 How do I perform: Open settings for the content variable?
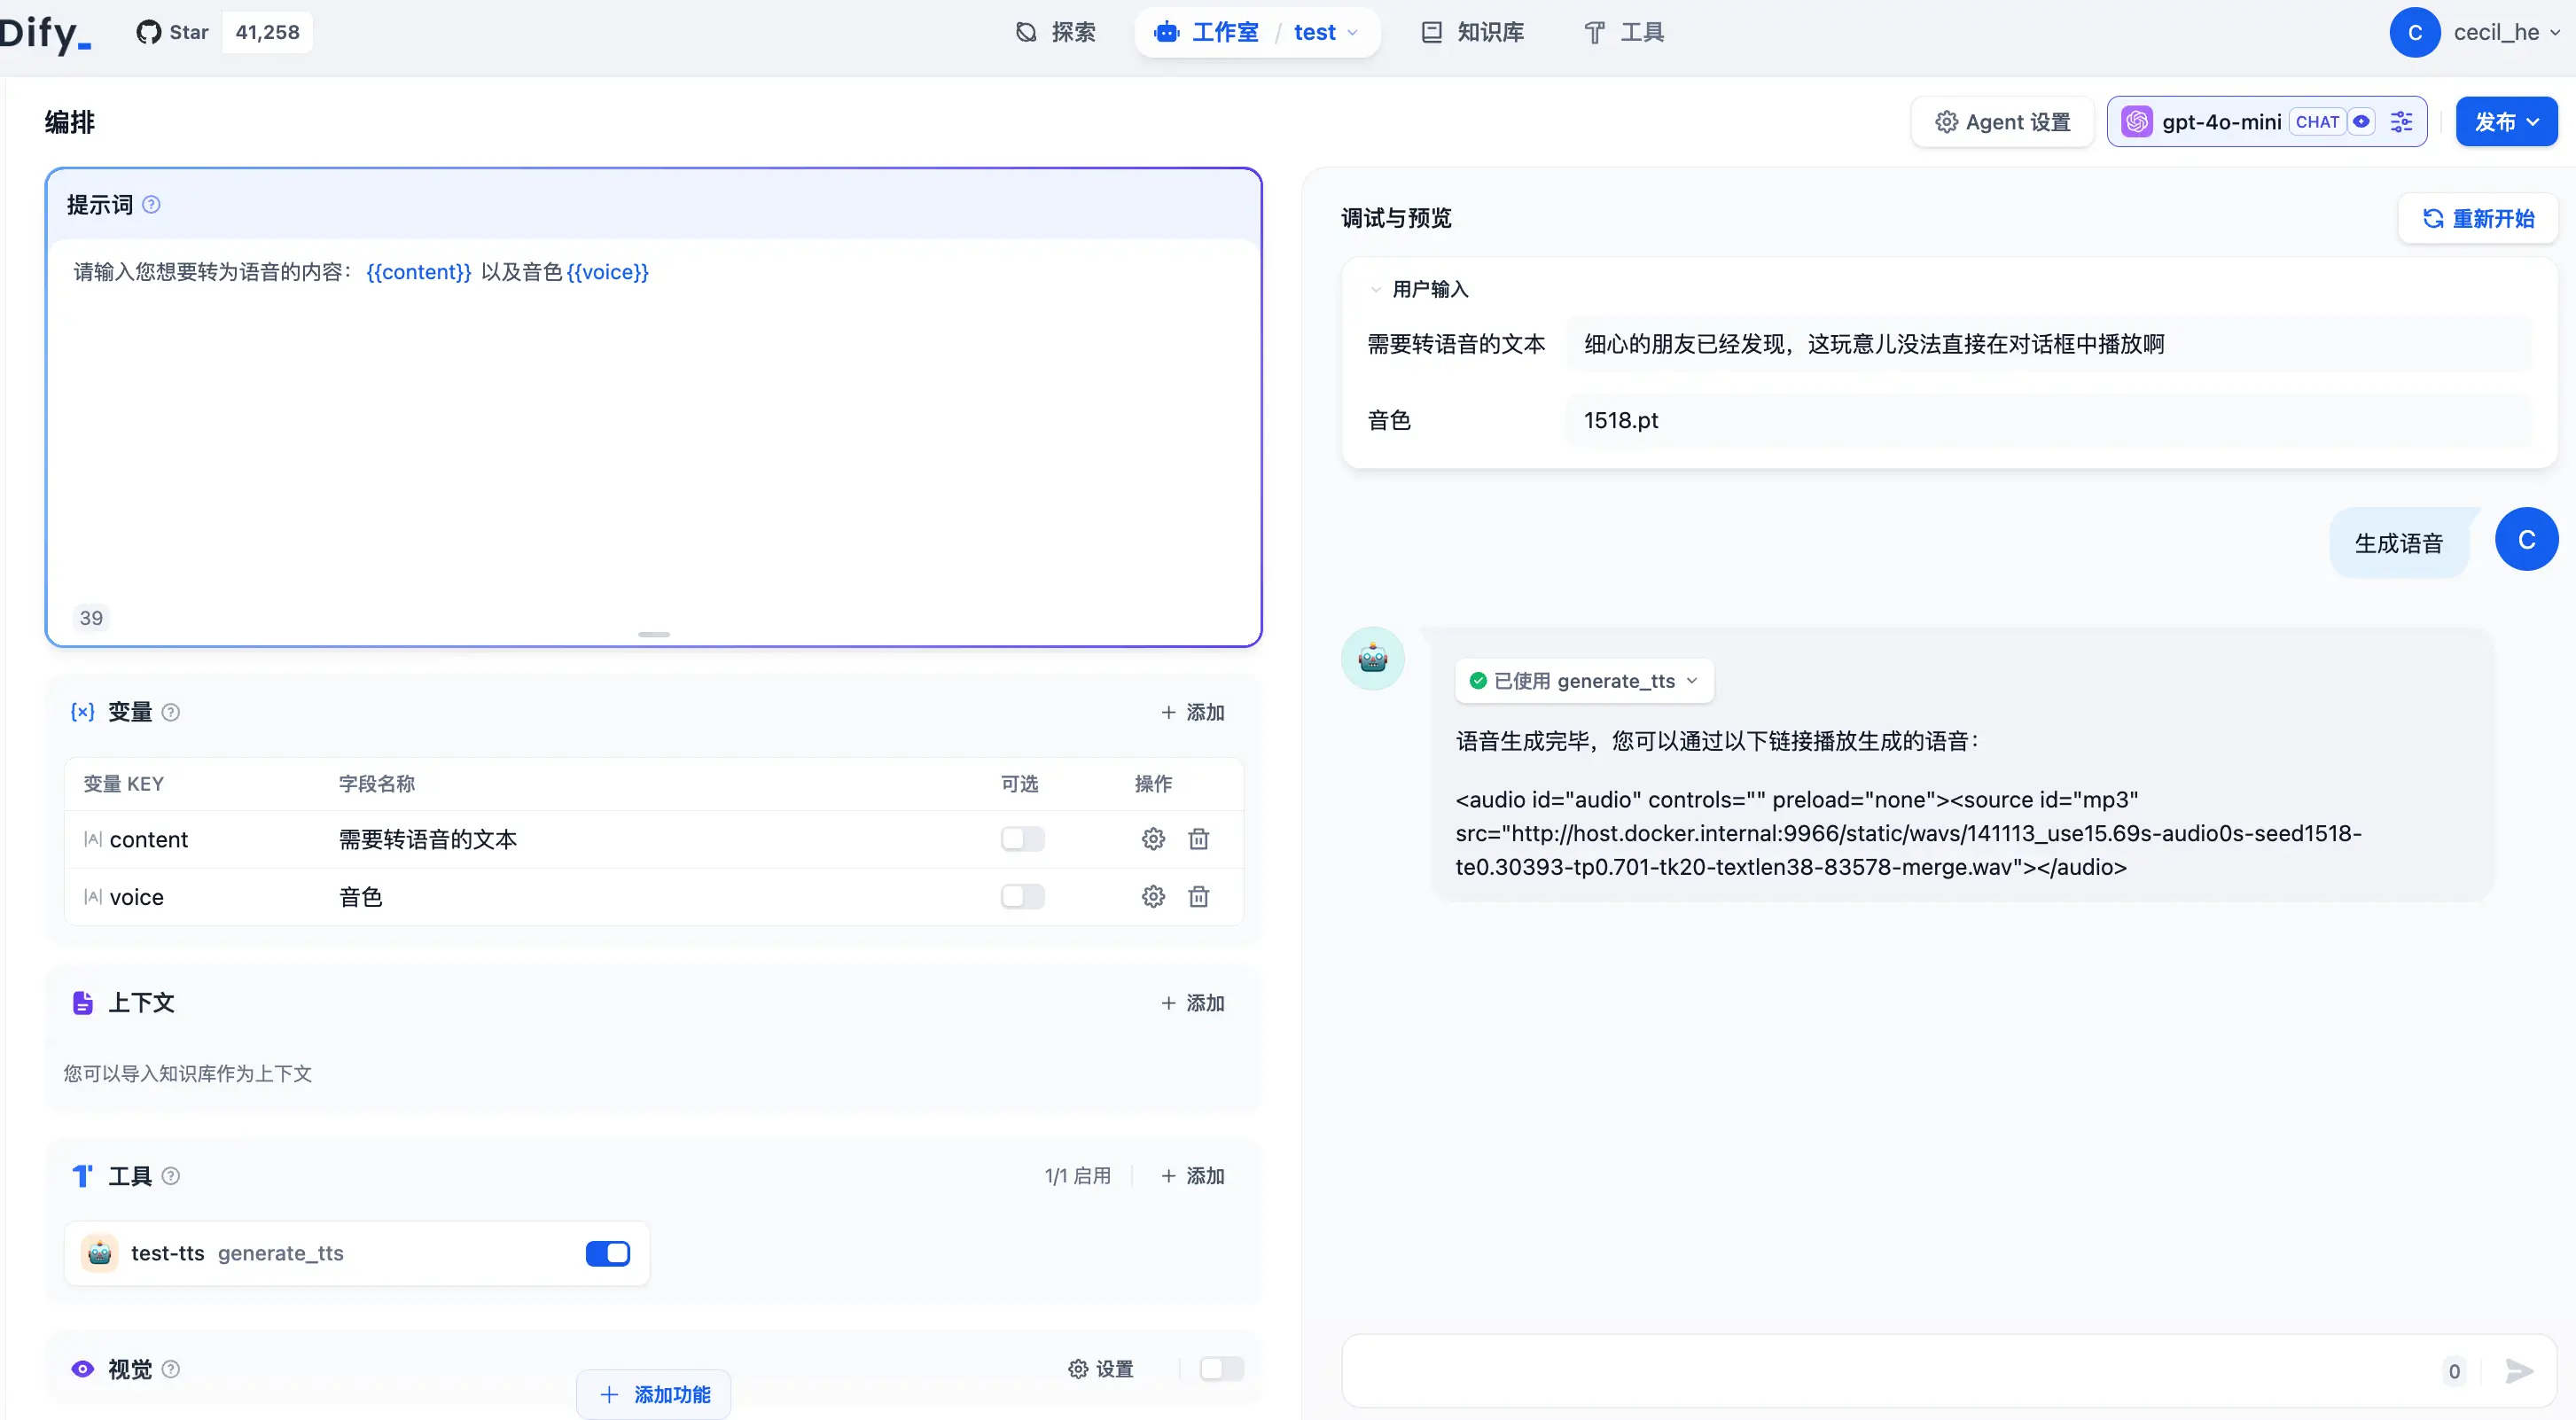coord(1153,839)
